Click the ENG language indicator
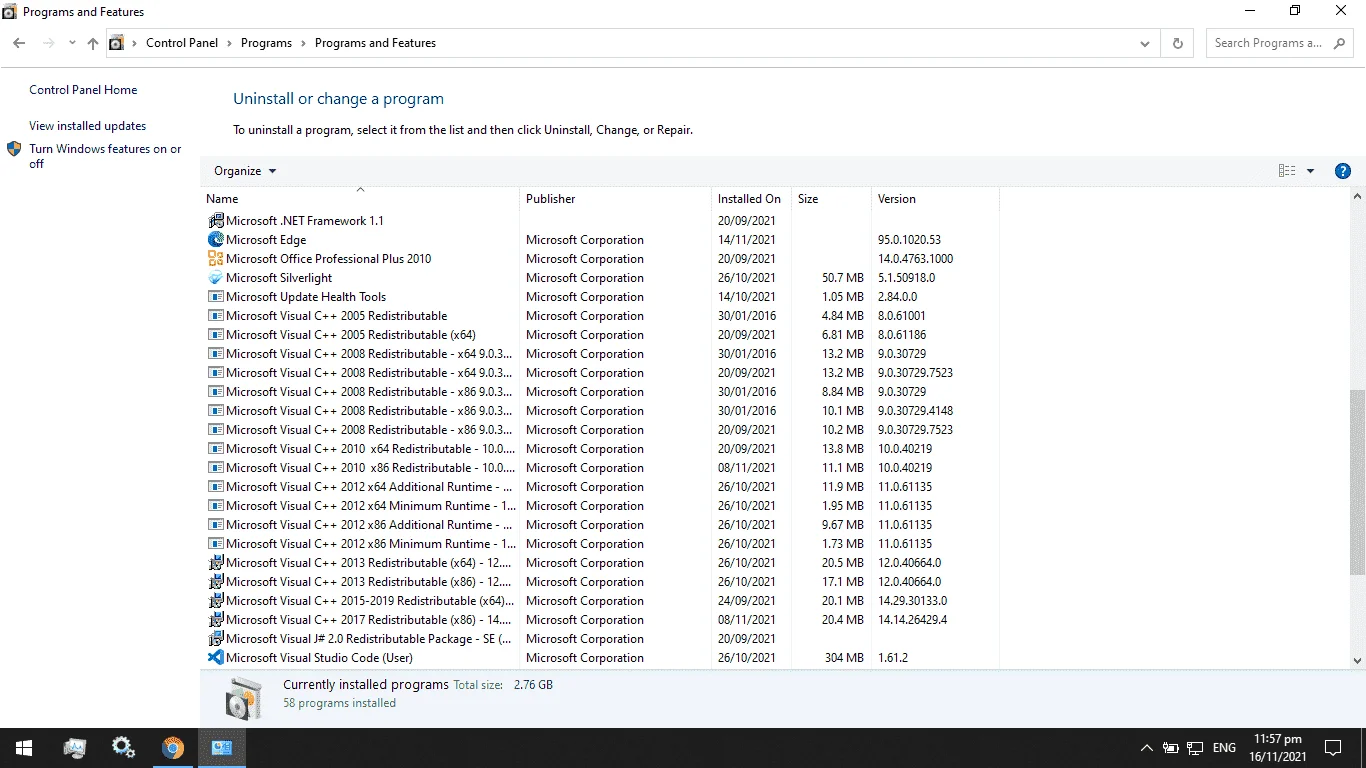Screen dimensions: 1366x768 [1224, 748]
